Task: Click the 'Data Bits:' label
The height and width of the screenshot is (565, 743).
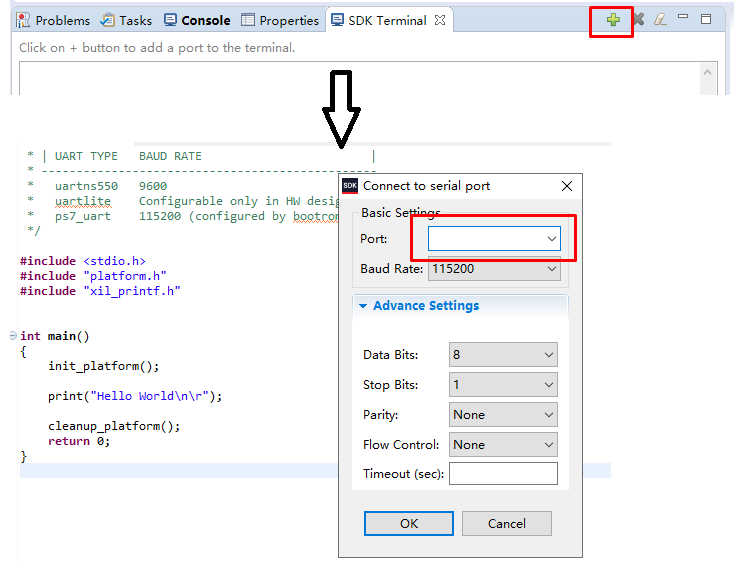Action: coord(390,355)
